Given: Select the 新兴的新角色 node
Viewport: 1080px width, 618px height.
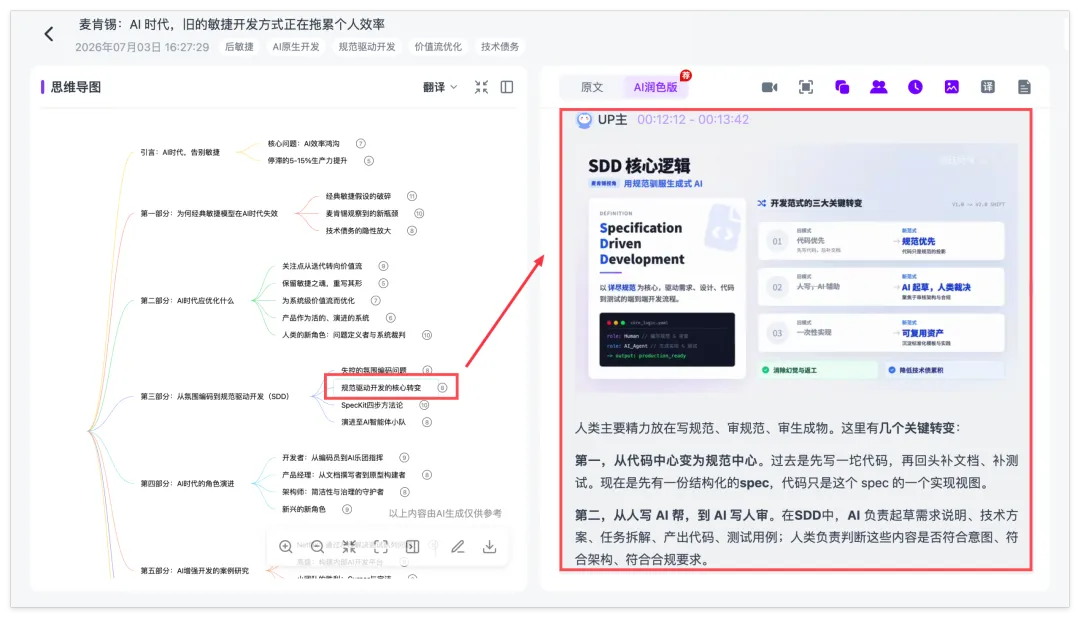Looking at the screenshot, I should click(x=303, y=509).
